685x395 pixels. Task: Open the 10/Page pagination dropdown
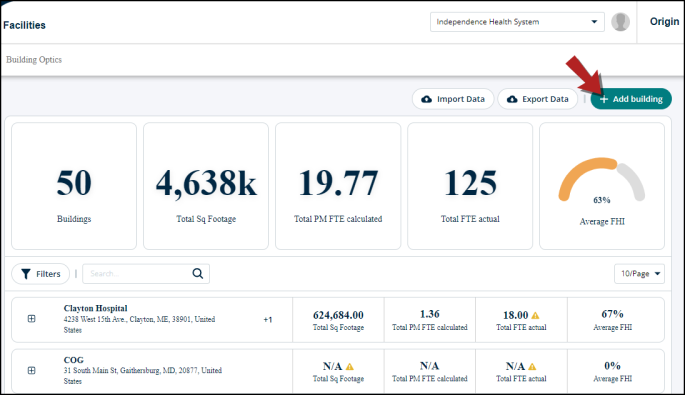coord(639,274)
